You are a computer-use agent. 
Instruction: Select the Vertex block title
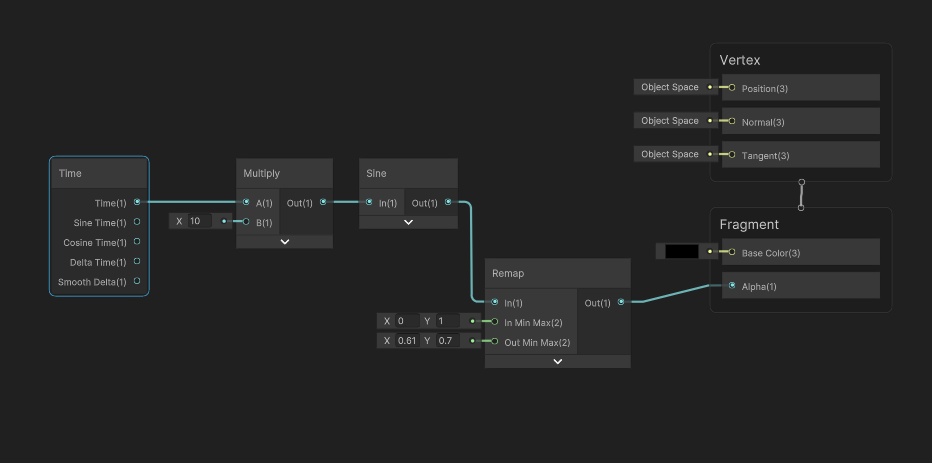tap(740, 60)
